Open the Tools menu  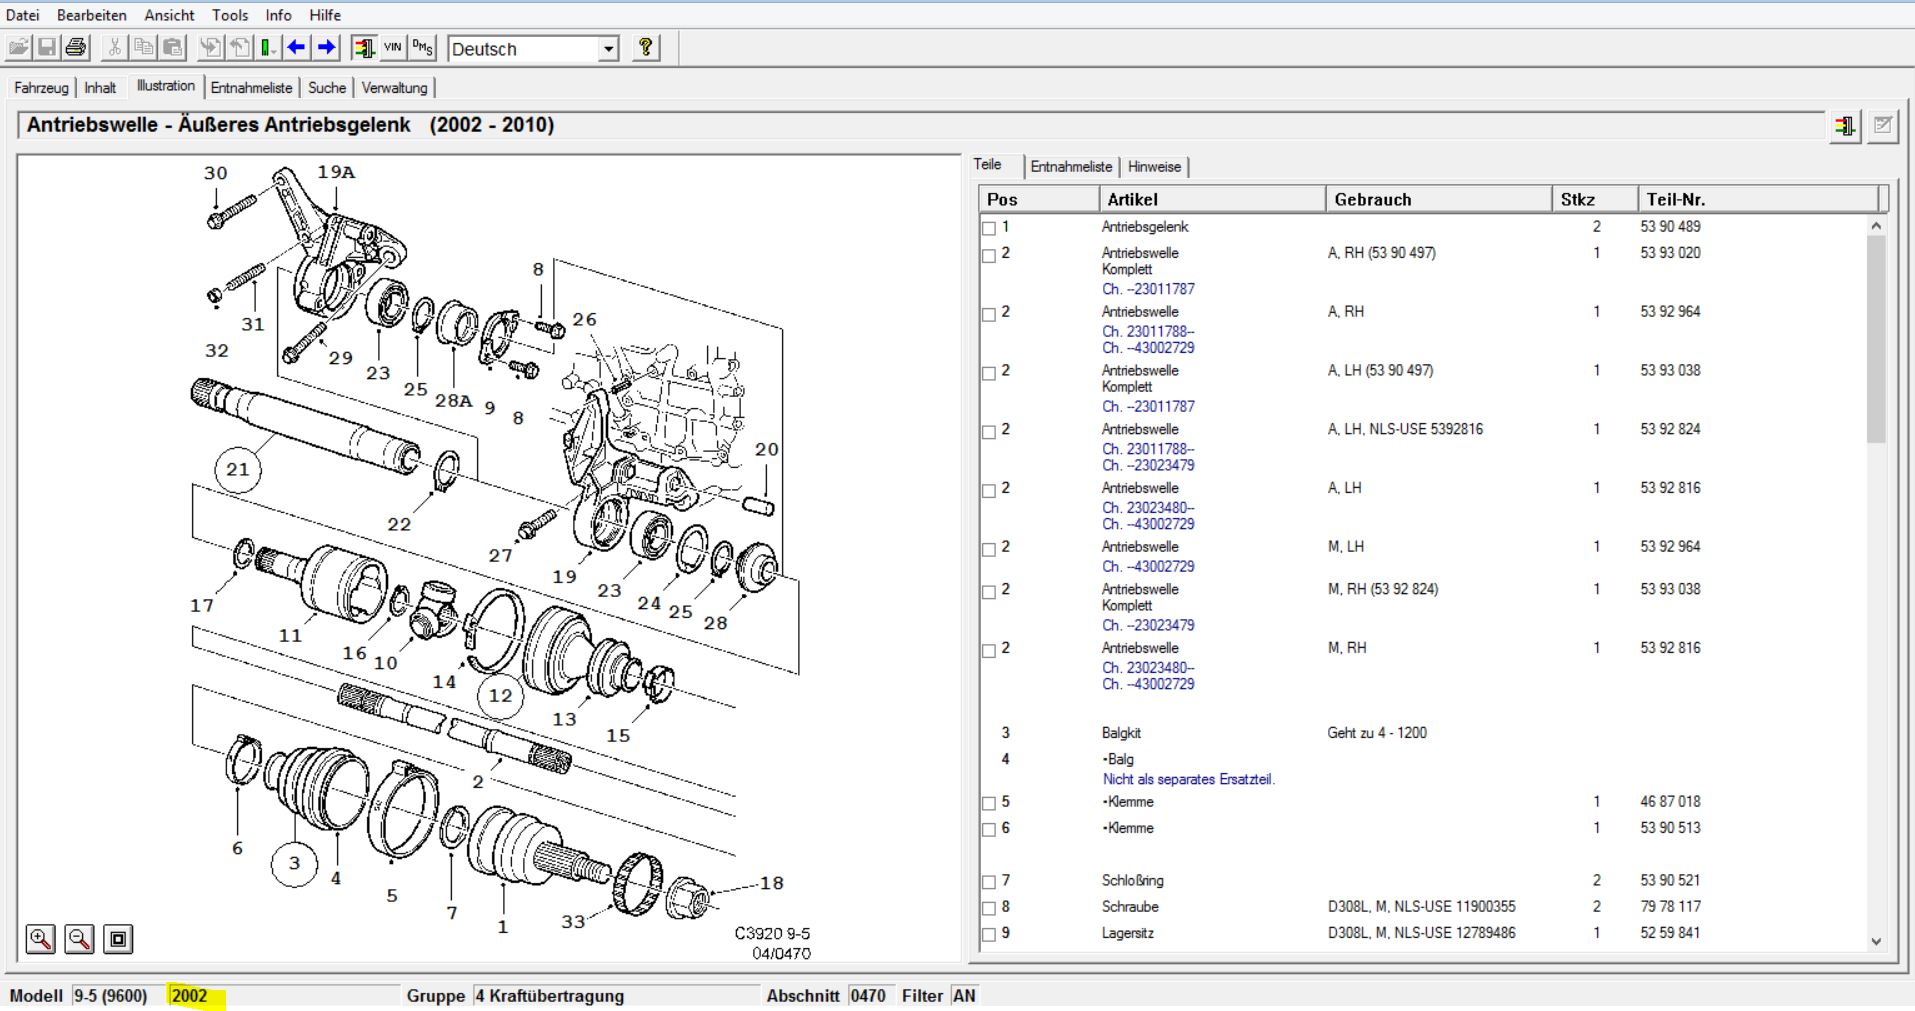230,15
